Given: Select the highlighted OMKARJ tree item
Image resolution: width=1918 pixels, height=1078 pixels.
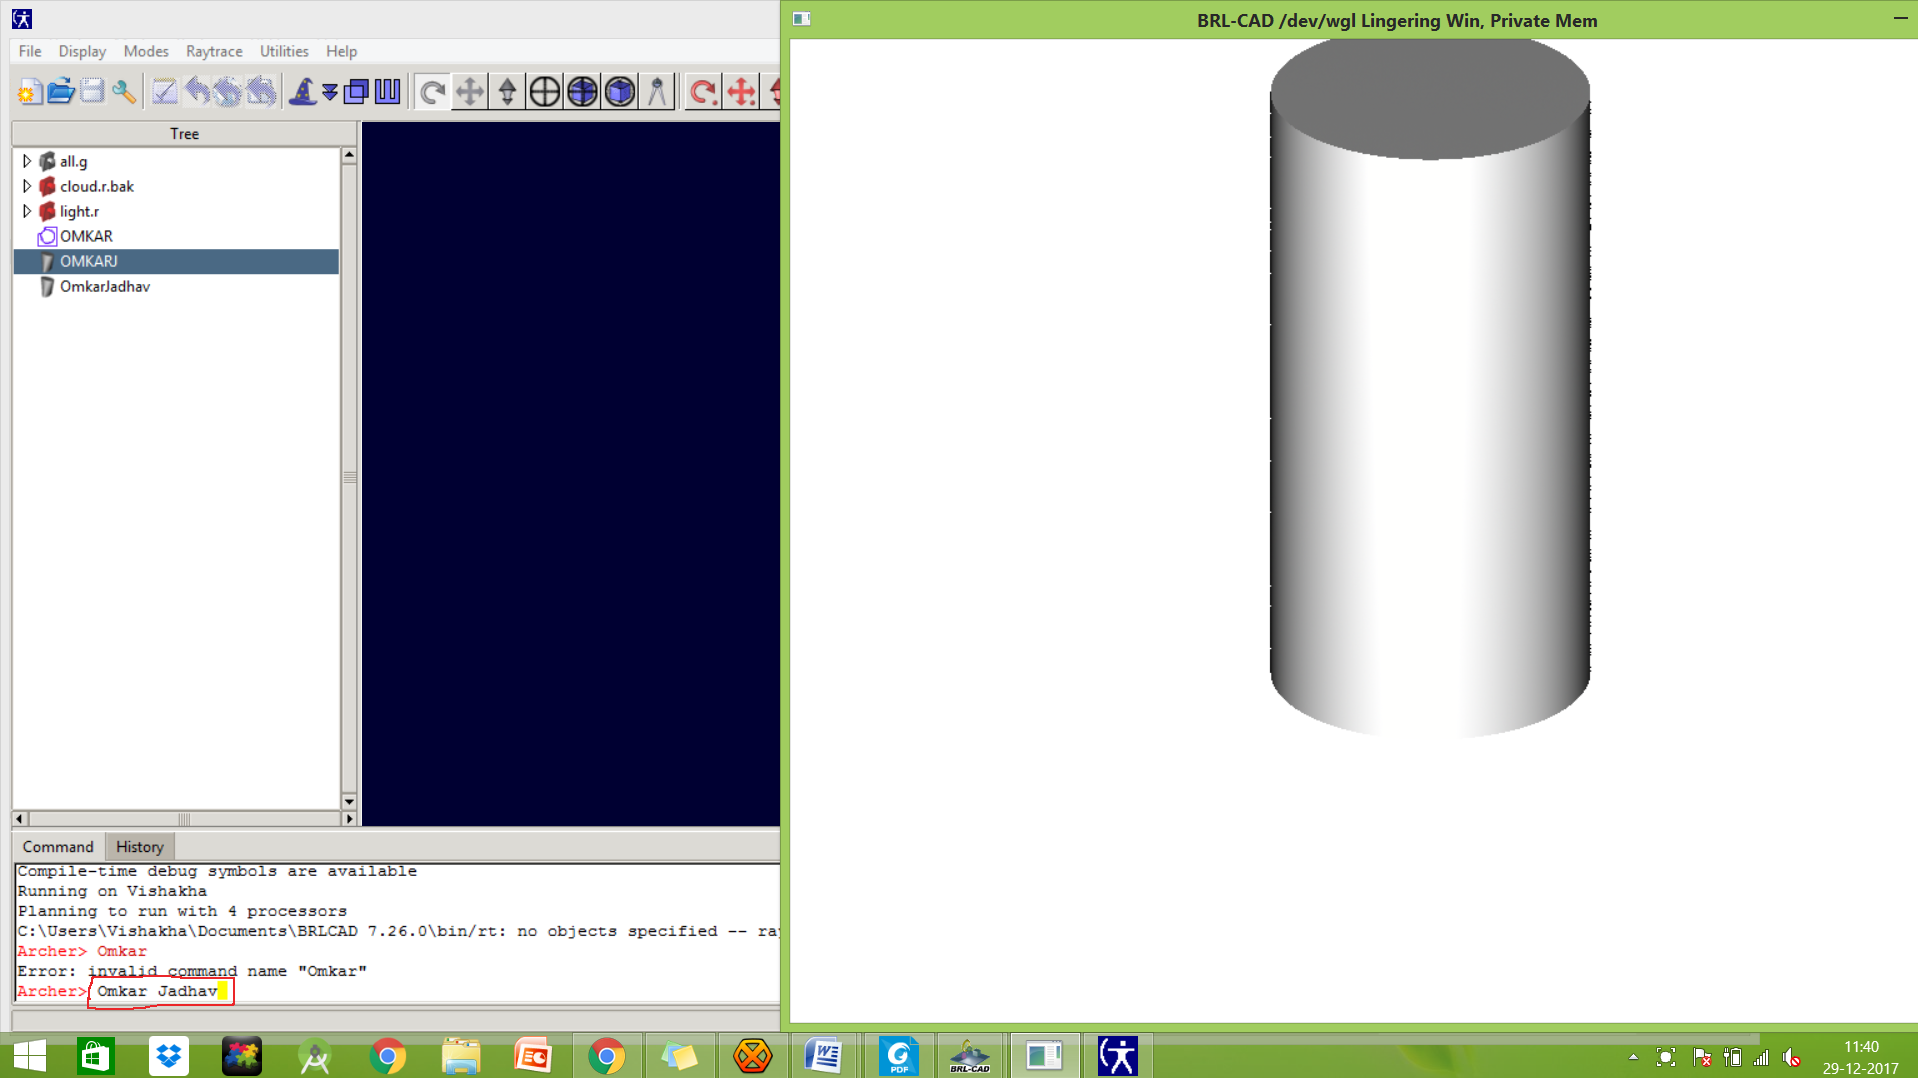Looking at the screenshot, I should pyautogui.click(x=176, y=261).
